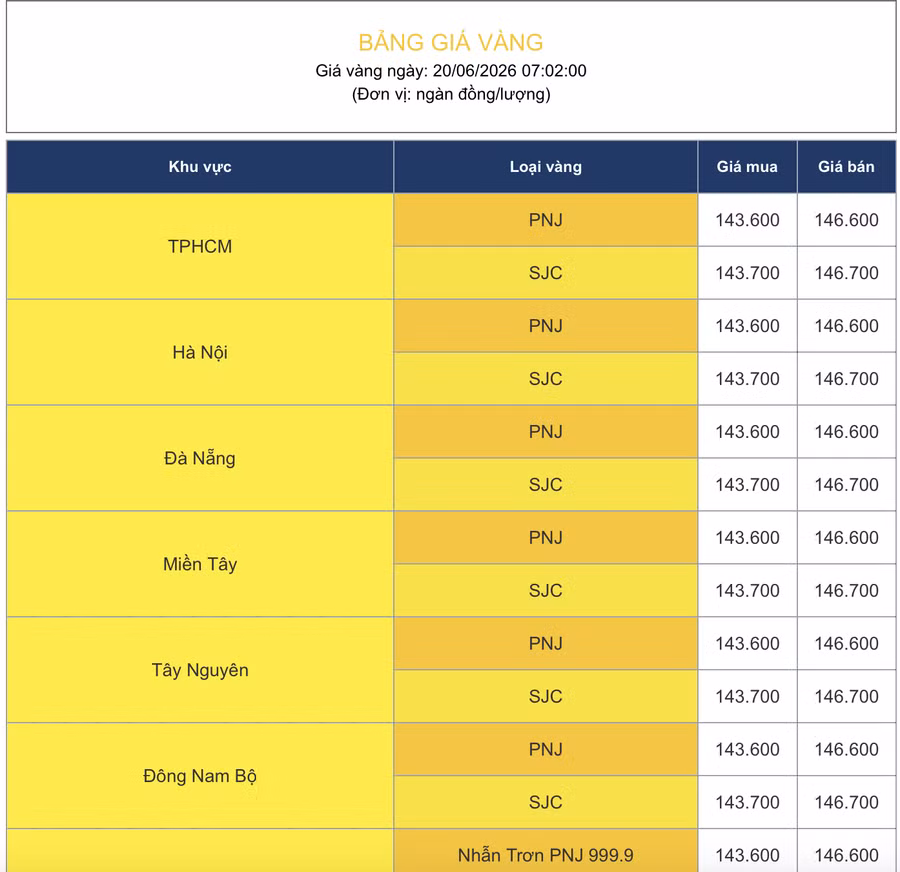The width and height of the screenshot is (900, 872).
Task: Click buy price 143.700 for Đà Nẵng SJC
Action: 747,485
